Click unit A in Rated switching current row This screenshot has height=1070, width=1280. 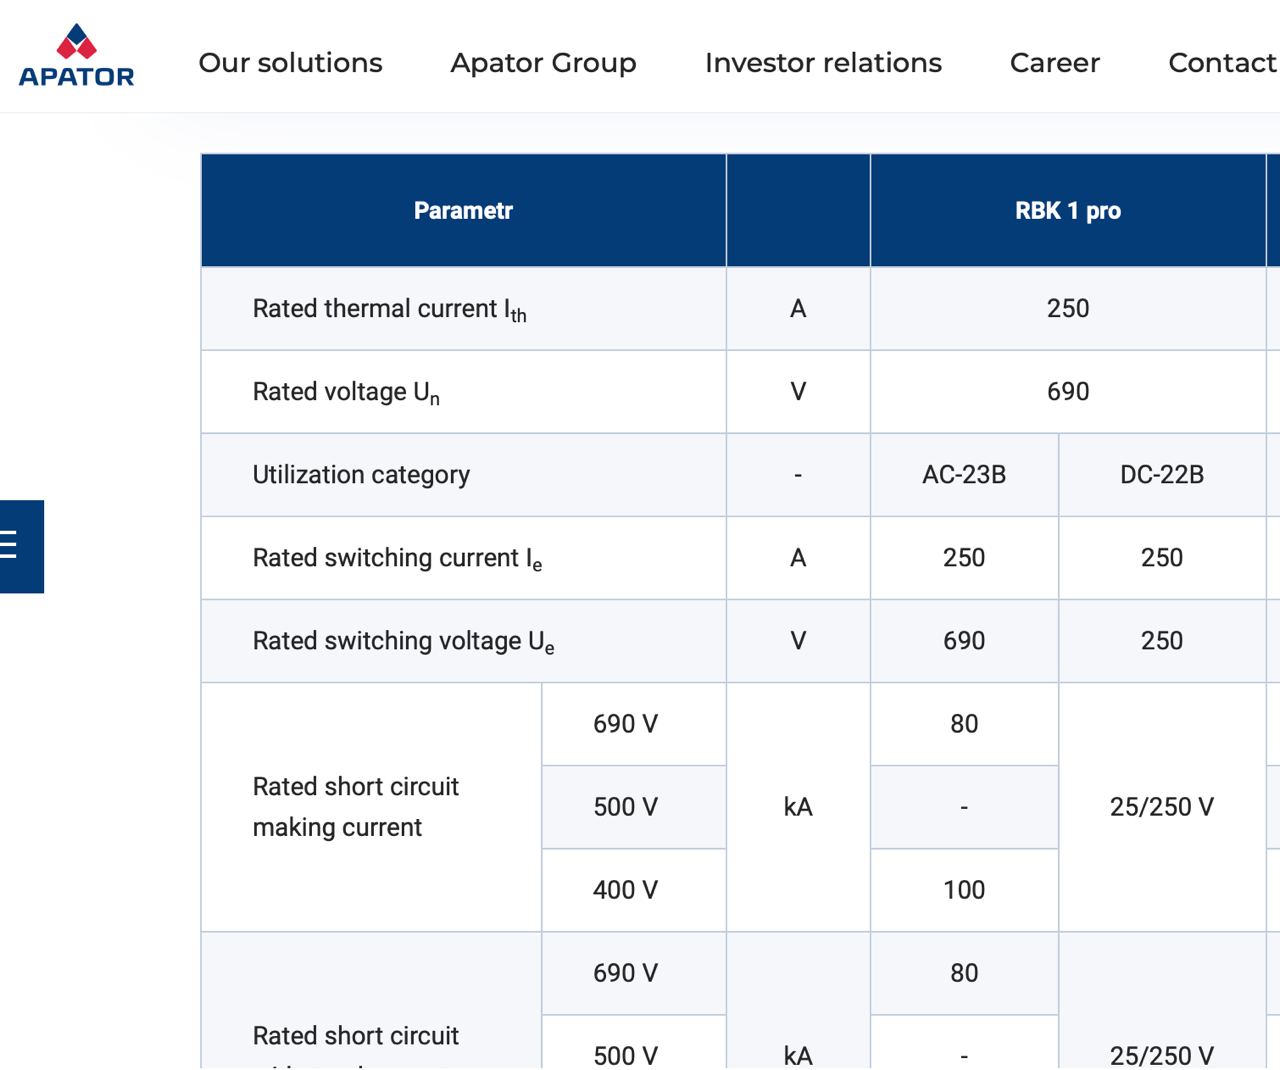[x=798, y=557]
